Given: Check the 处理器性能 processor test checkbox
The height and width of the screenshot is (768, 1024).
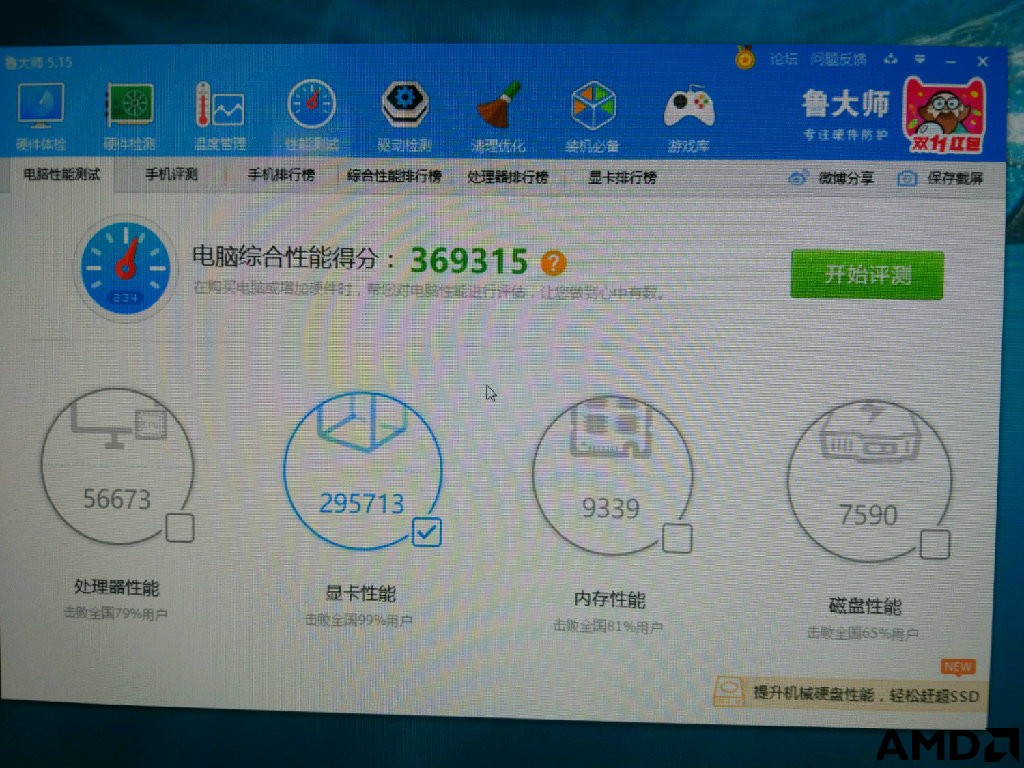Looking at the screenshot, I should click(x=180, y=528).
